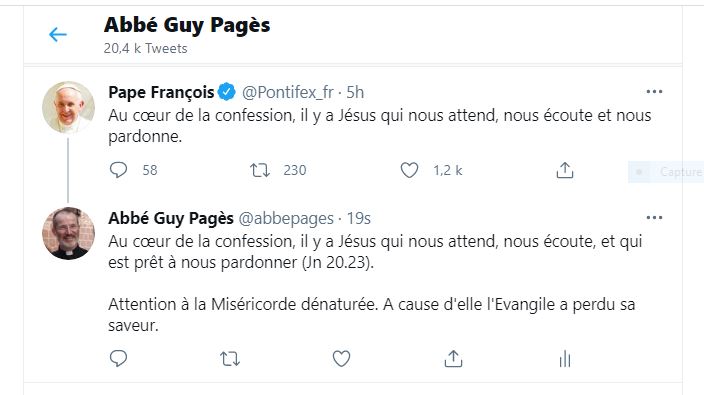
Task: Open more options on Abbé Guy Pagès tweet
Action: pyautogui.click(x=654, y=218)
